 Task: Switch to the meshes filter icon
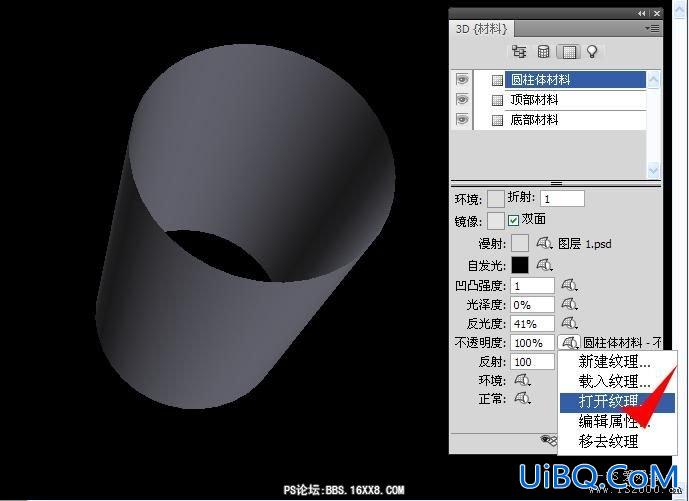click(544, 52)
